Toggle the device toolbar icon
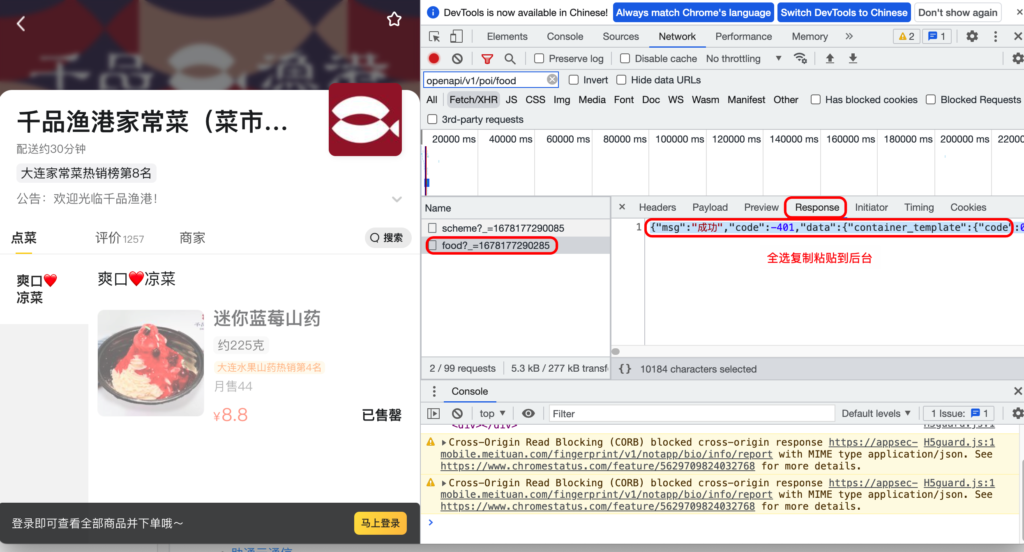 [x=460, y=36]
